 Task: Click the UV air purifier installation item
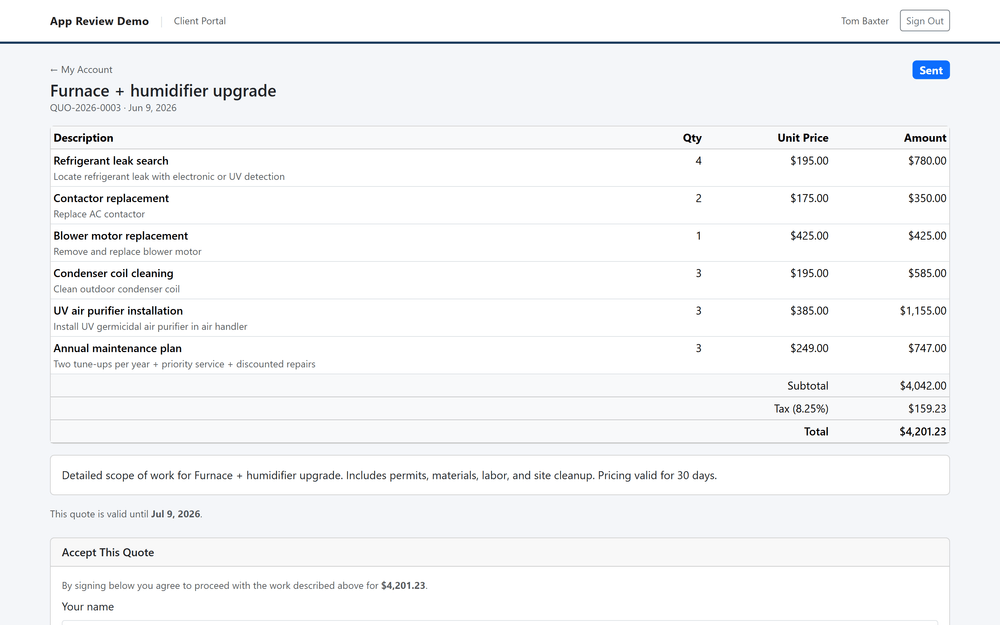point(118,311)
